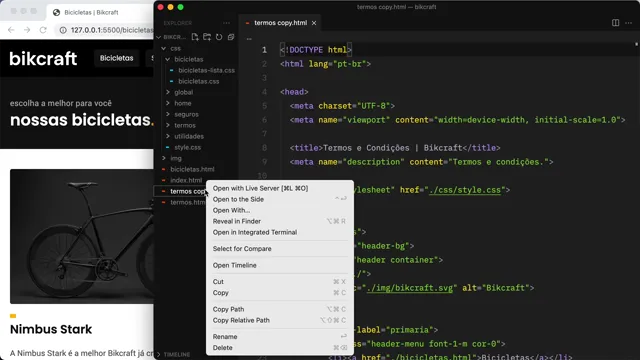Click the Bicicletas navigation link
Screen dimensions: 640x360
[117, 58]
